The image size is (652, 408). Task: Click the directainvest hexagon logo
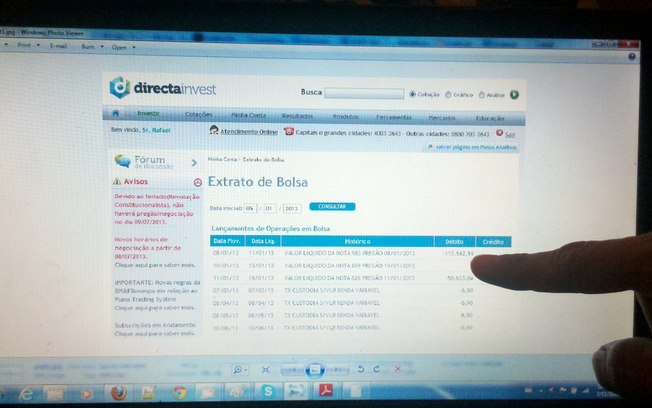click(x=120, y=87)
